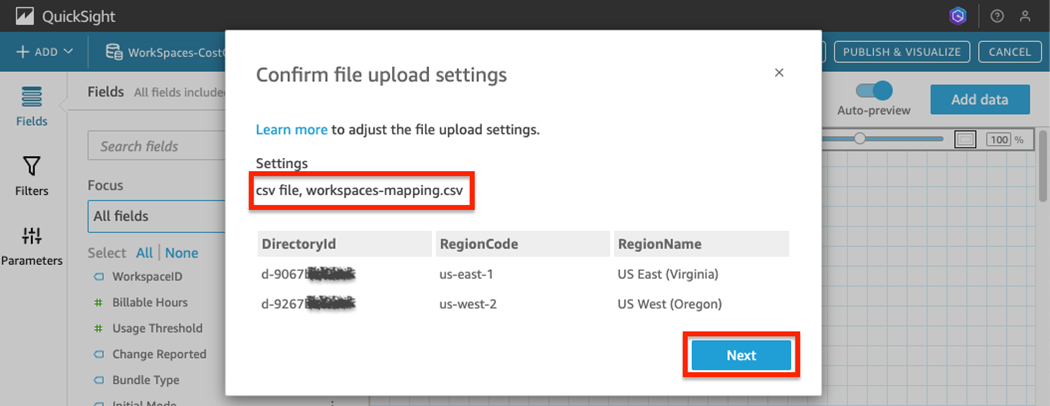The image size is (1050, 406).
Task: Open the user account icon
Action: tap(1025, 16)
